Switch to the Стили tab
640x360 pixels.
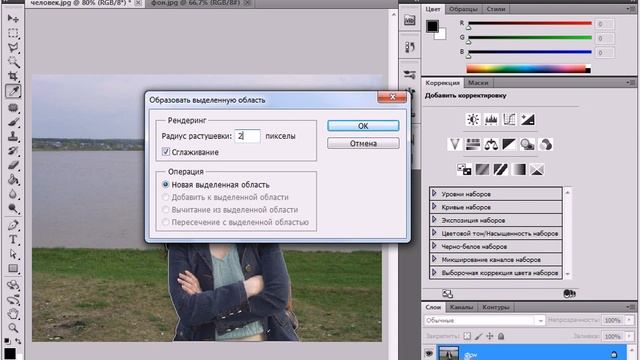496,9
